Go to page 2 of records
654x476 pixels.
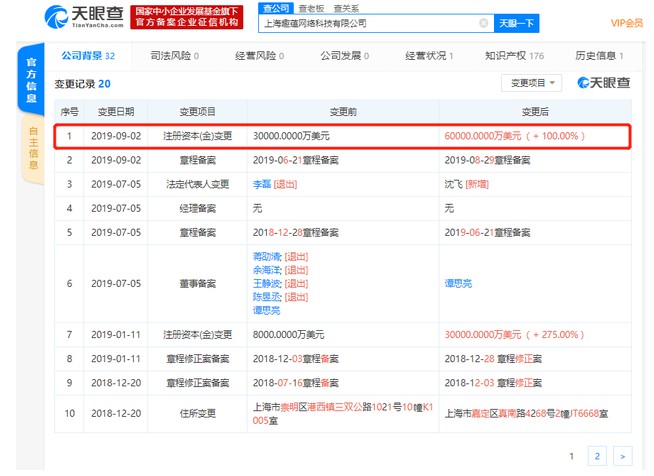(x=597, y=456)
